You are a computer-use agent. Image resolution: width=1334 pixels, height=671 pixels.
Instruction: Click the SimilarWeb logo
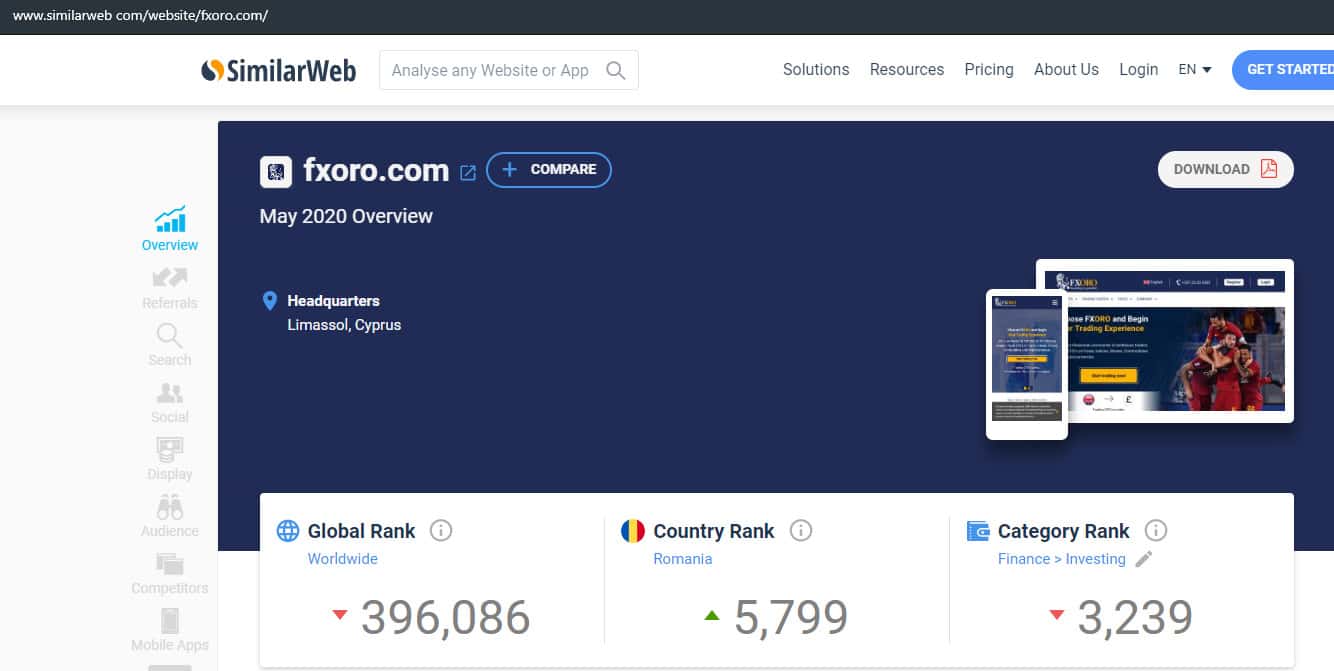pos(278,70)
